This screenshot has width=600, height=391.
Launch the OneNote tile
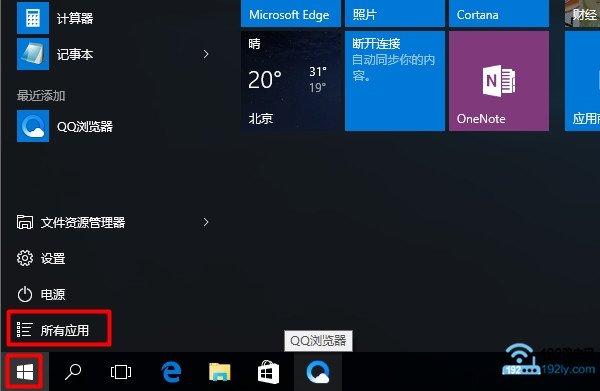tap(499, 81)
